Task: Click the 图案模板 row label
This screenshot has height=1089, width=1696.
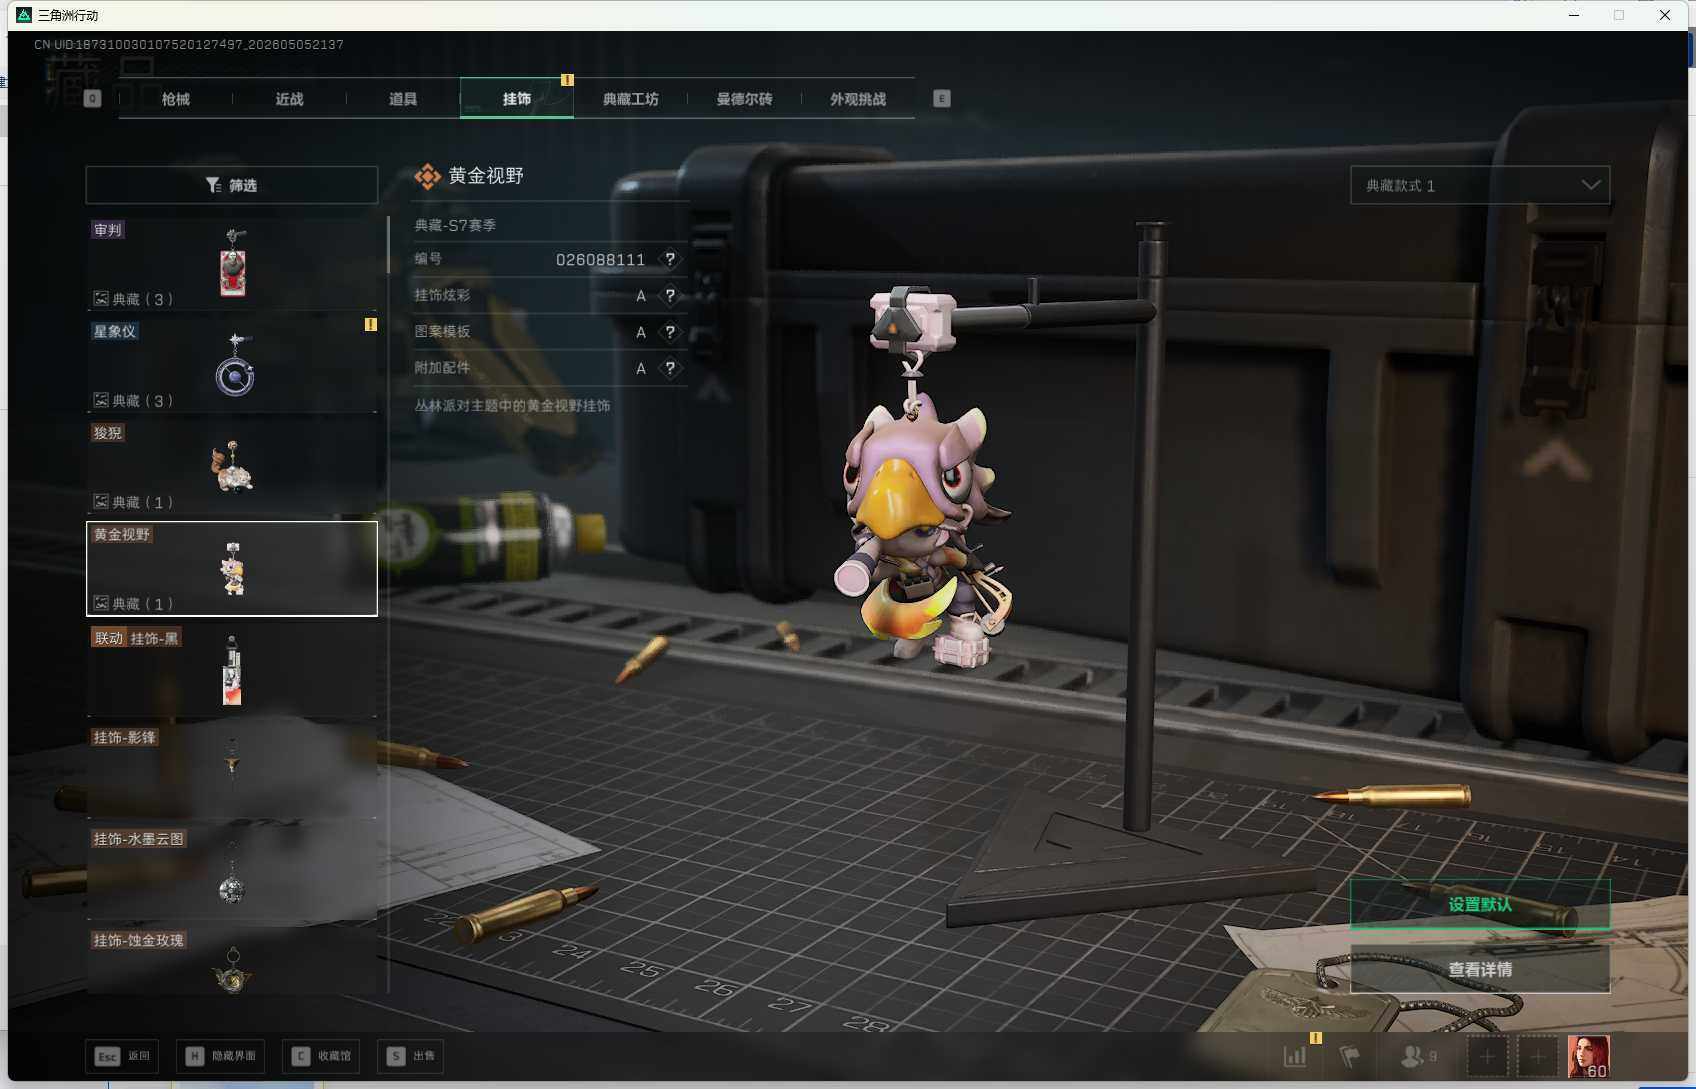Action: (x=442, y=331)
